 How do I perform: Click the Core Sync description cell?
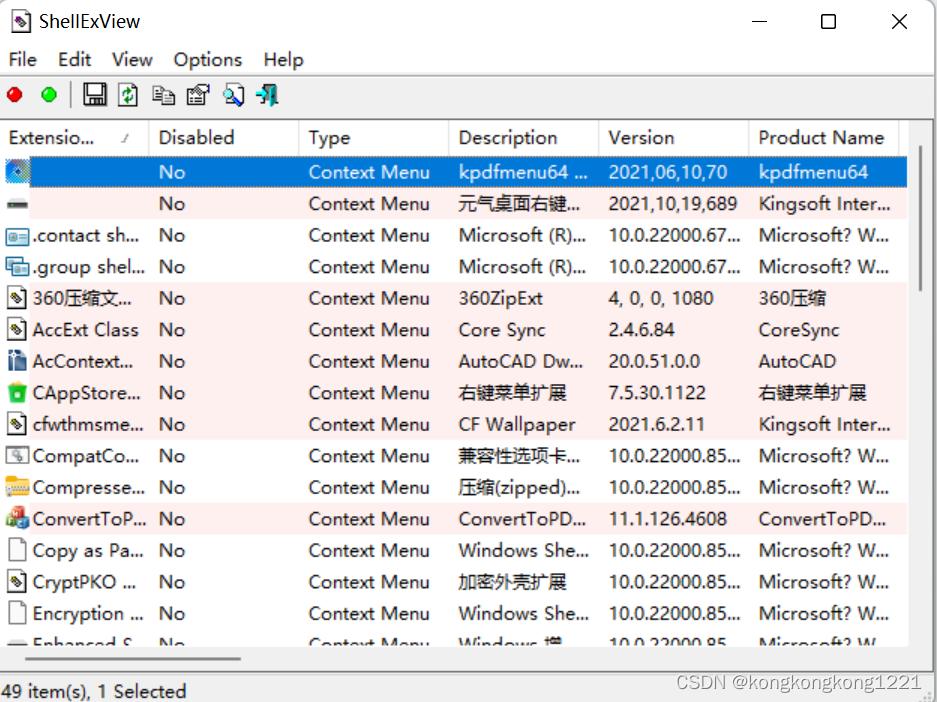(502, 330)
